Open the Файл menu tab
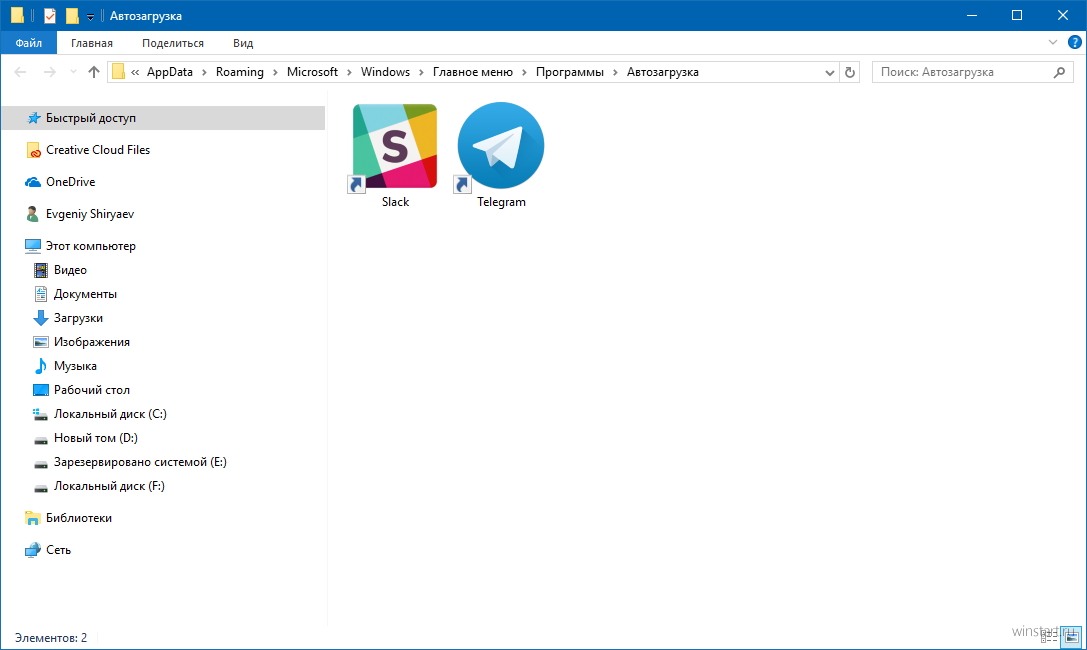This screenshot has height=650, width=1087. [28, 43]
